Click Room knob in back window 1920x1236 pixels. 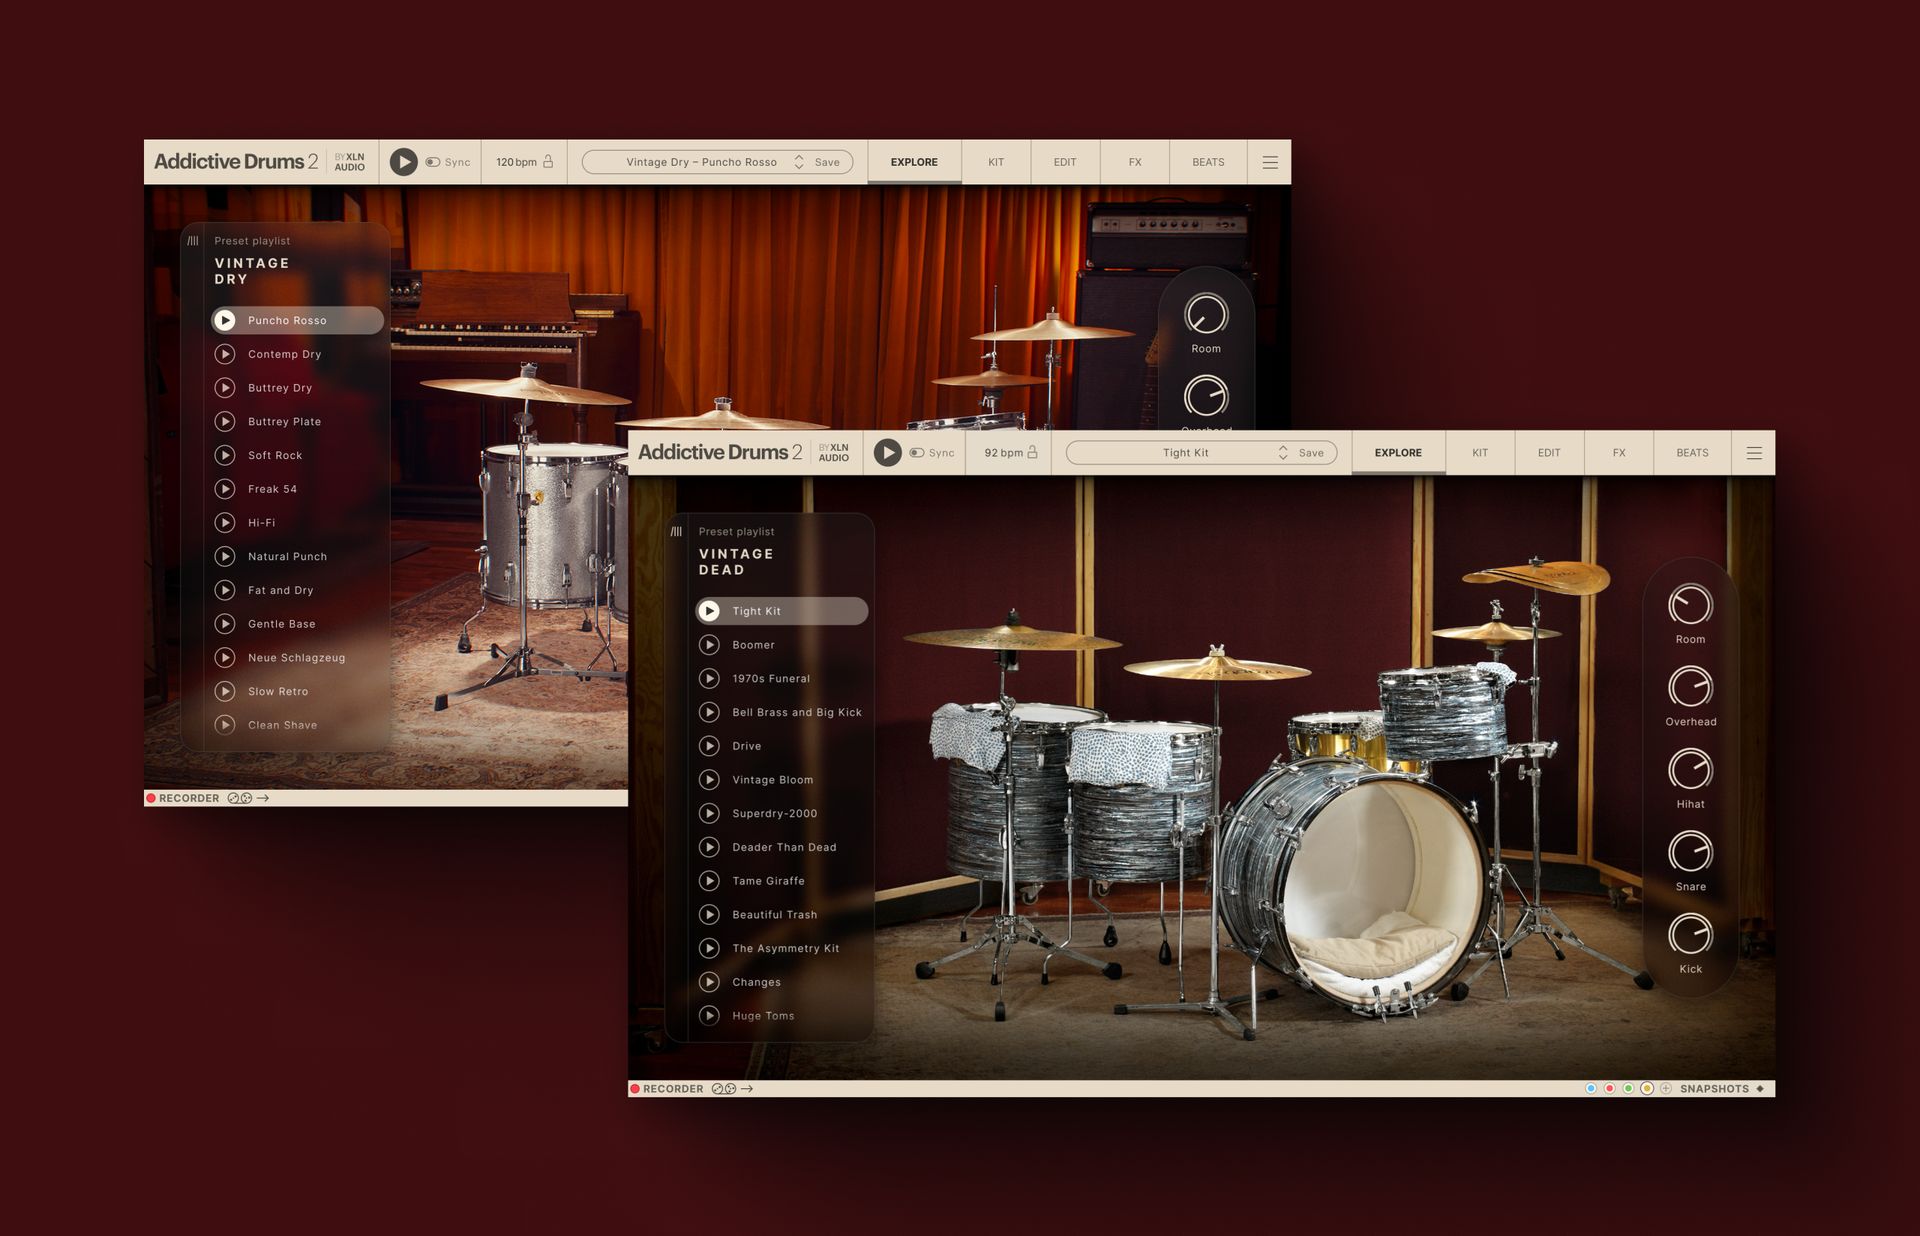click(x=1206, y=315)
